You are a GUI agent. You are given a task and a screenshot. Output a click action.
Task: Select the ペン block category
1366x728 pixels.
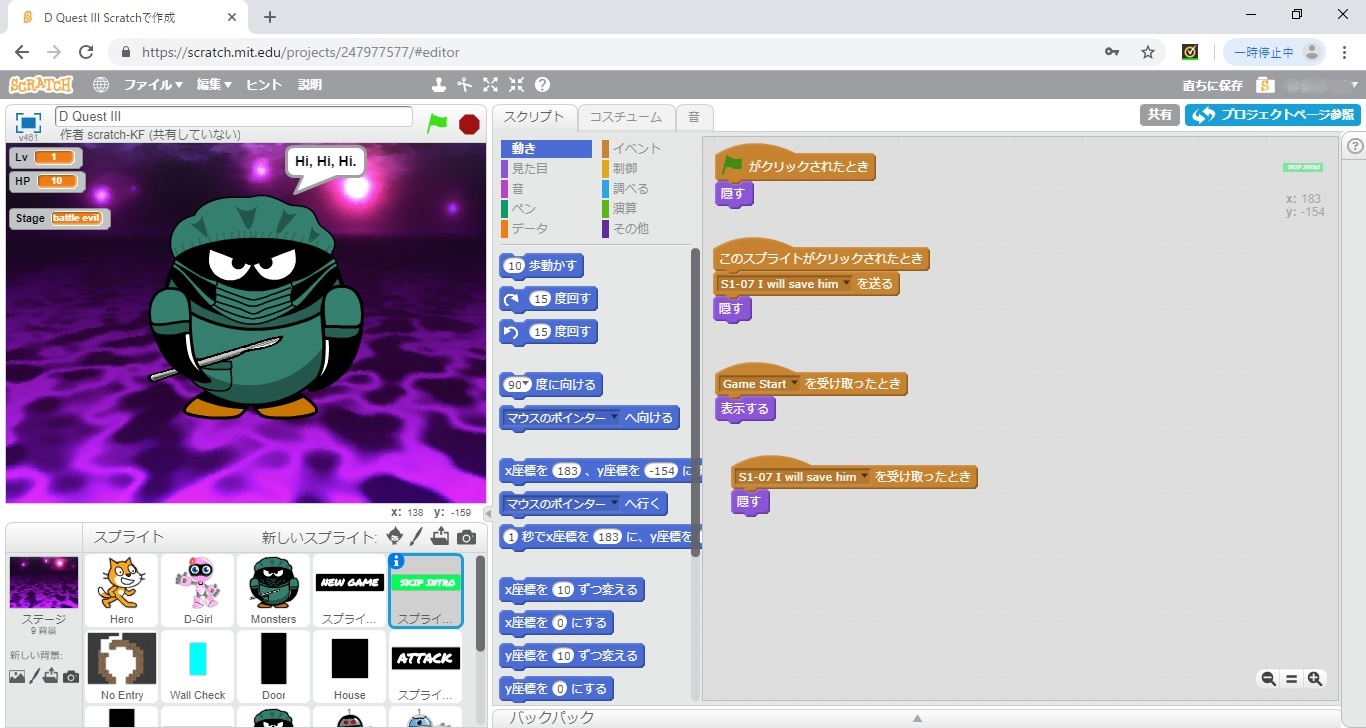pyautogui.click(x=524, y=209)
